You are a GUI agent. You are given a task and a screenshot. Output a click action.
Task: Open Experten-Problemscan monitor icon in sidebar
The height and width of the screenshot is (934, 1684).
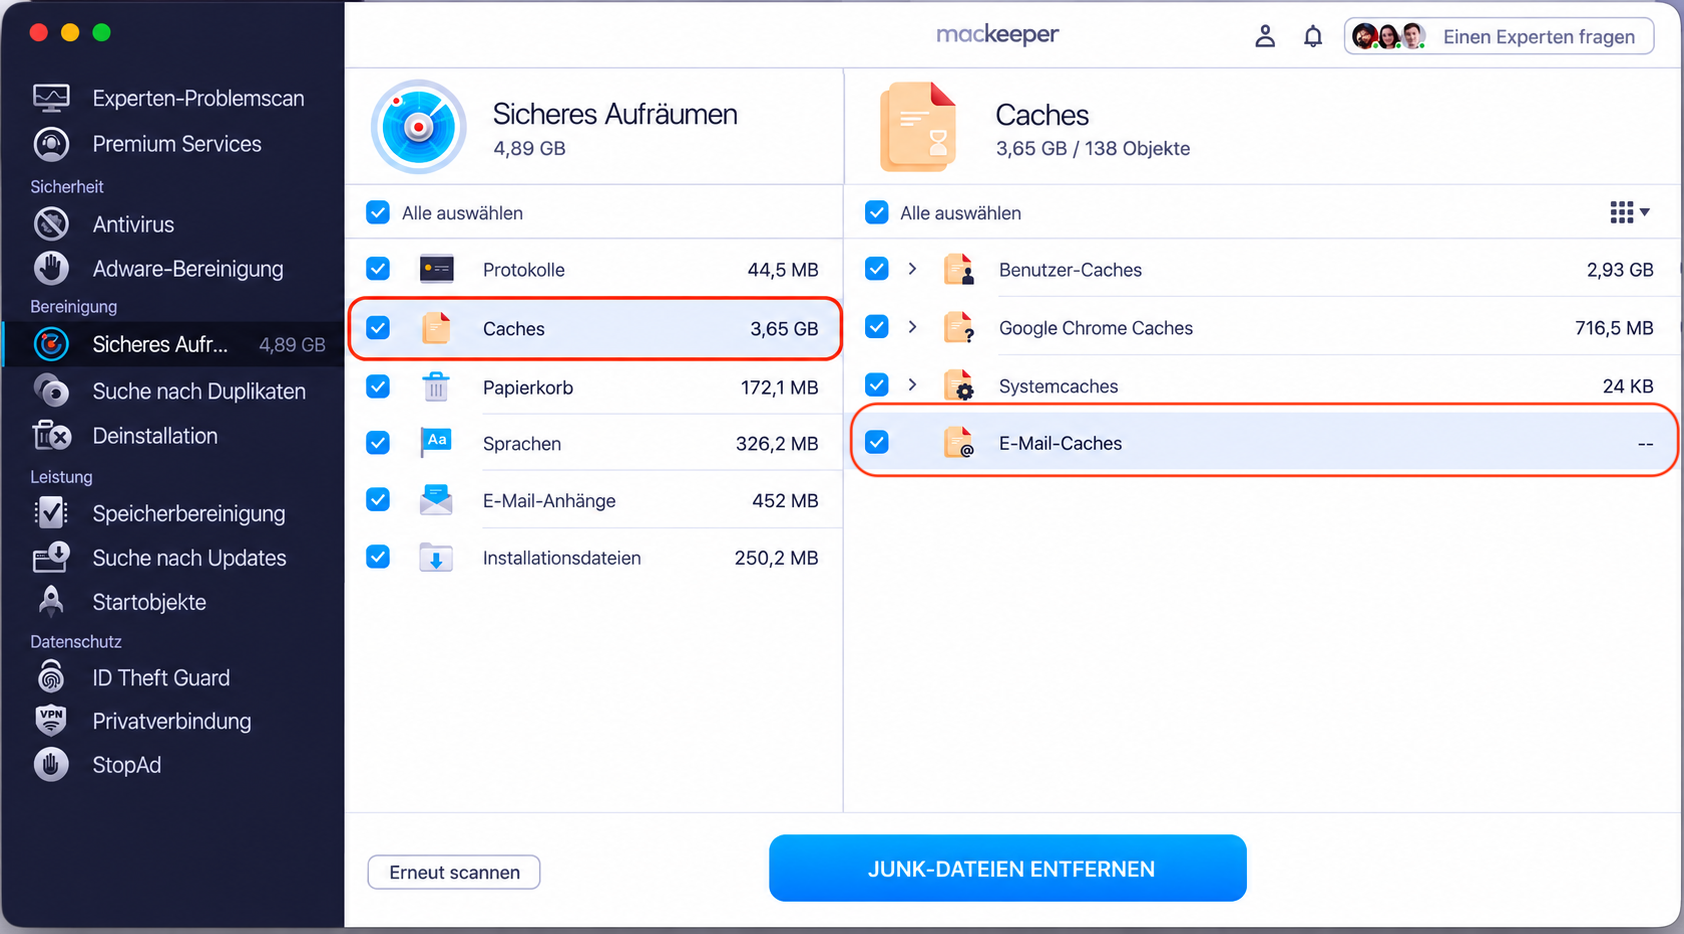(51, 98)
